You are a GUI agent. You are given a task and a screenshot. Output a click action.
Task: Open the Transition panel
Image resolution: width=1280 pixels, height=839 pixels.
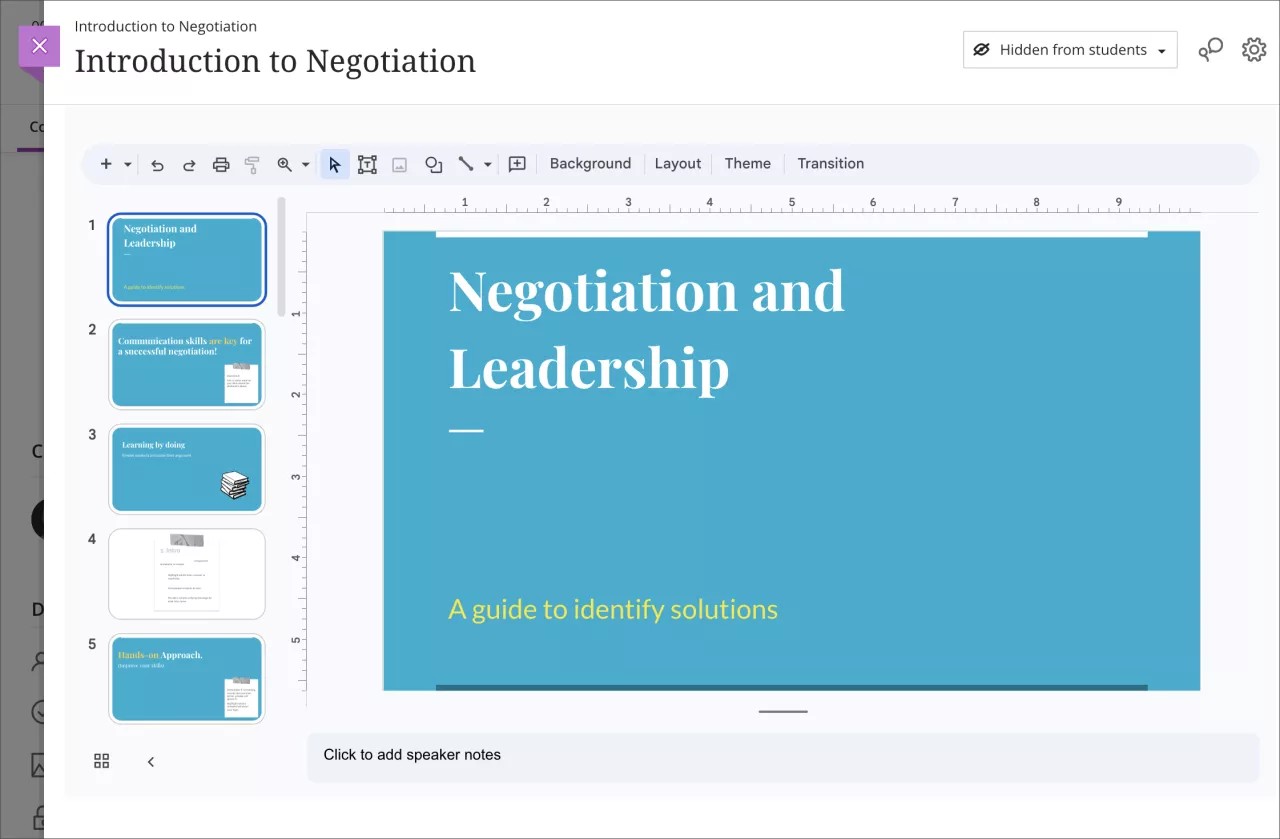(x=830, y=163)
